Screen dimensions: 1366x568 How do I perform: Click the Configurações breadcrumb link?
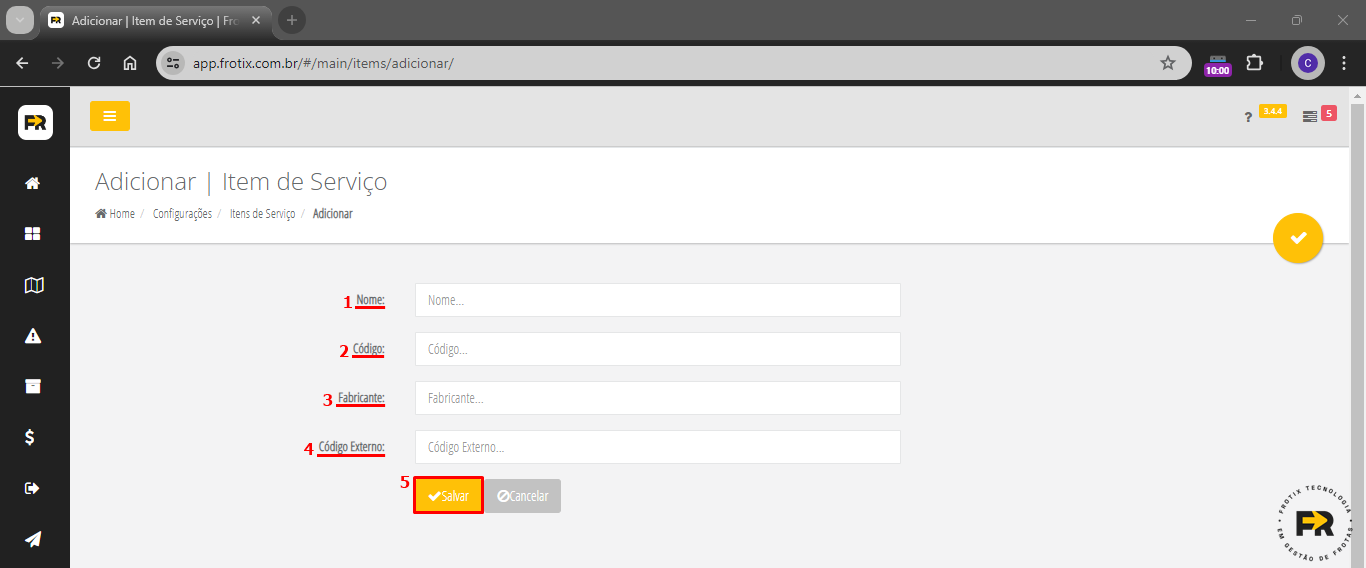coord(182,214)
